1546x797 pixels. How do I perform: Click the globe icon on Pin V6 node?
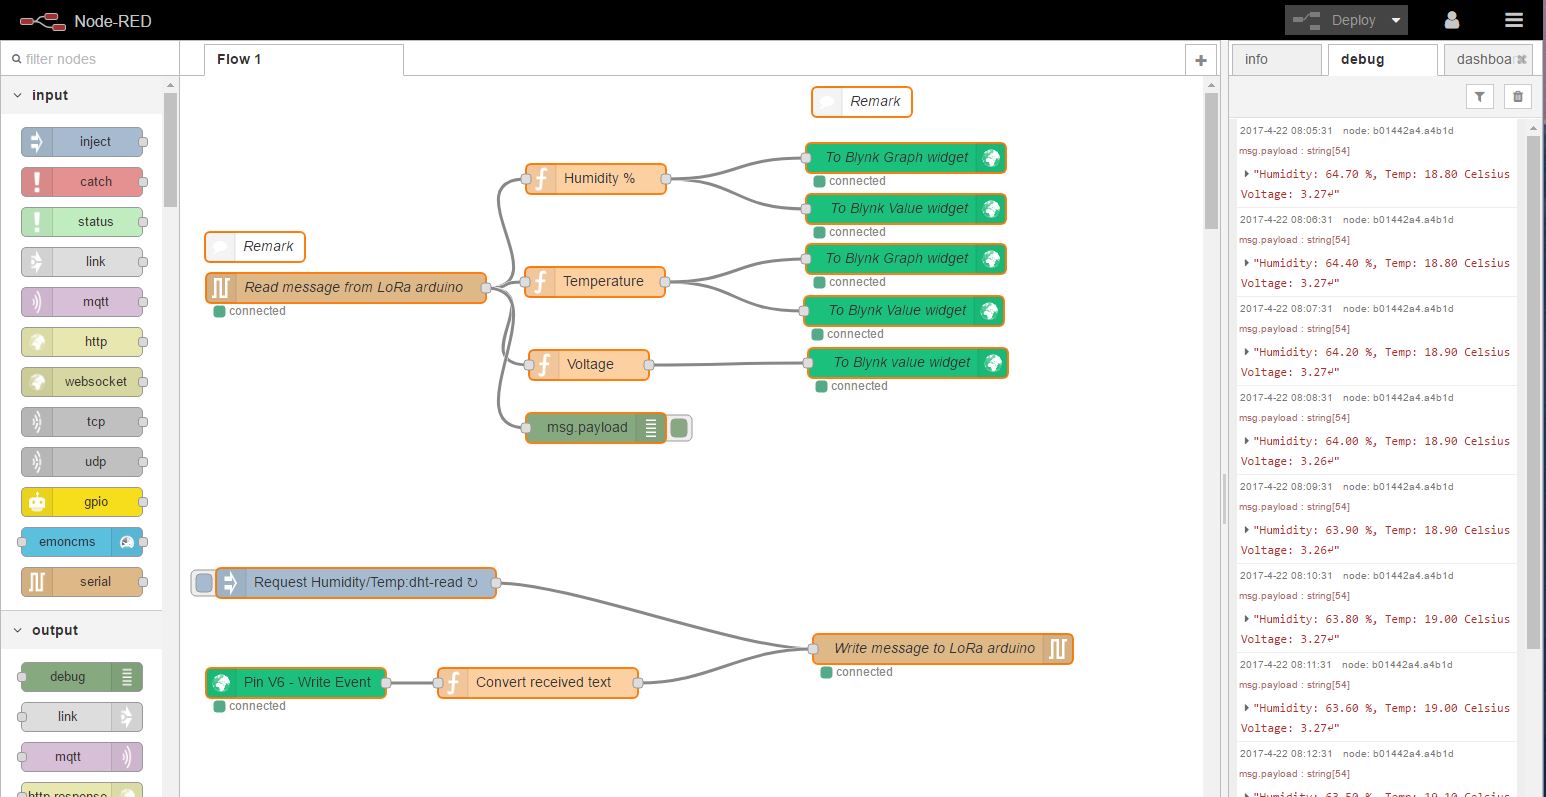221,683
